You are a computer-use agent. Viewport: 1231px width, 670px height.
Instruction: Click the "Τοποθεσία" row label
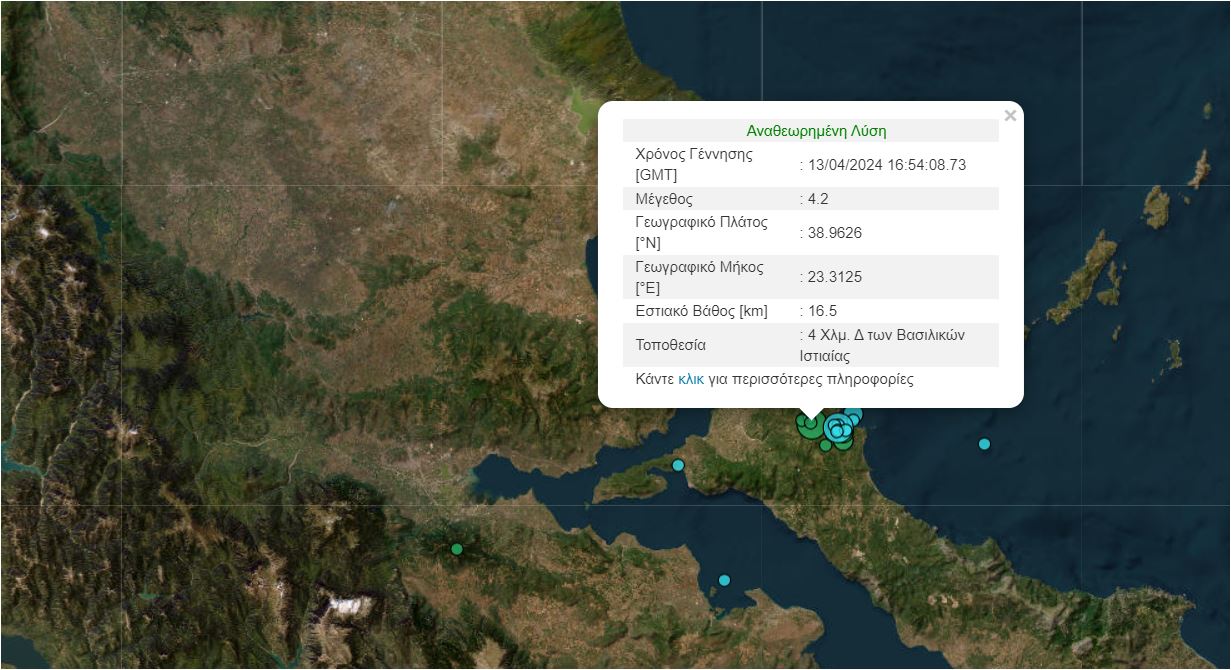tap(671, 345)
